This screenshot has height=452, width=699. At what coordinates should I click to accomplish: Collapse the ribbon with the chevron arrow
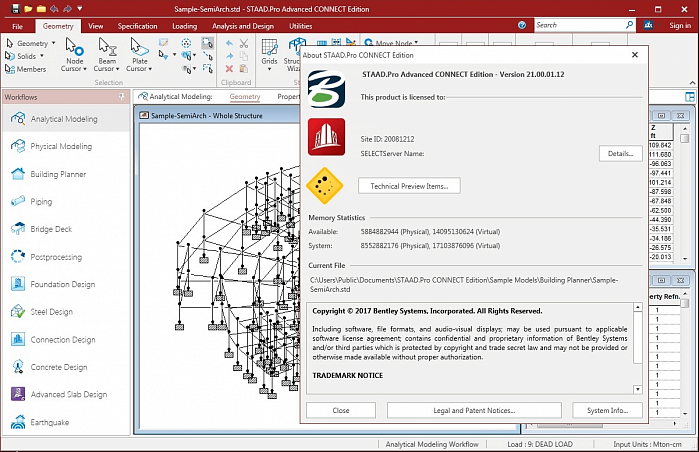(x=692, y=82)
